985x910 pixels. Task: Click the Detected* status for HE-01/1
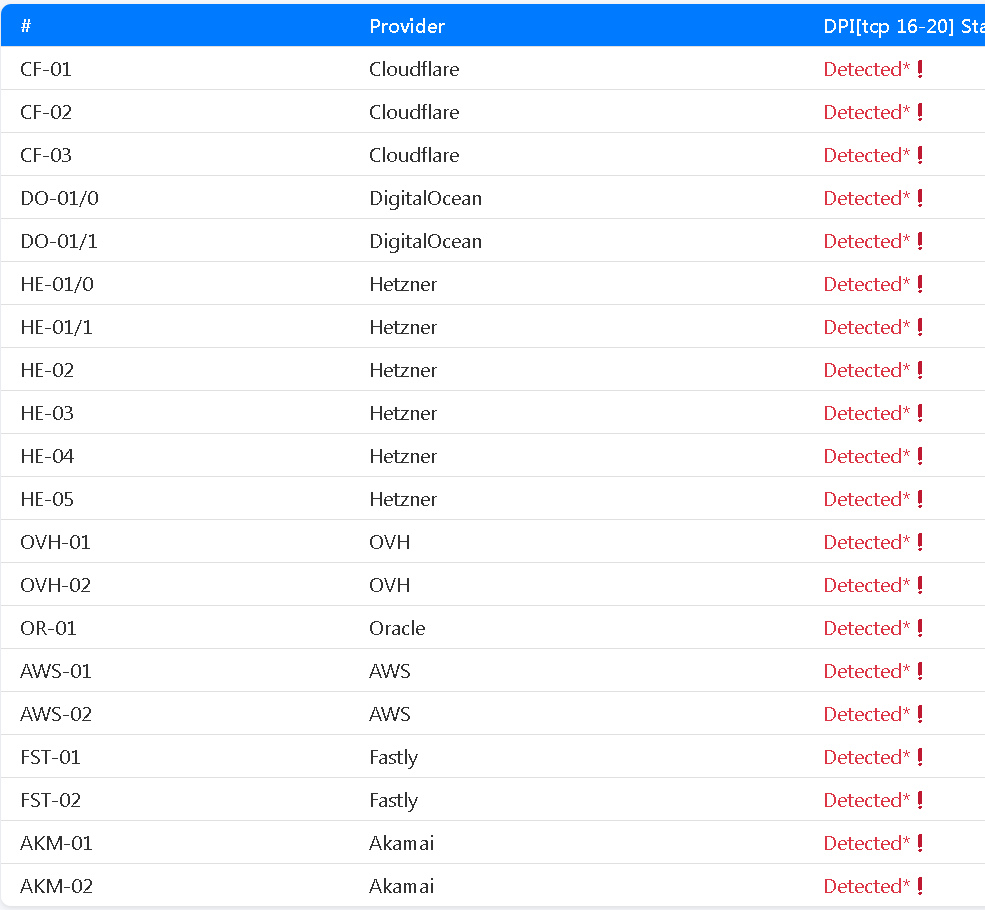pos(866,327)
